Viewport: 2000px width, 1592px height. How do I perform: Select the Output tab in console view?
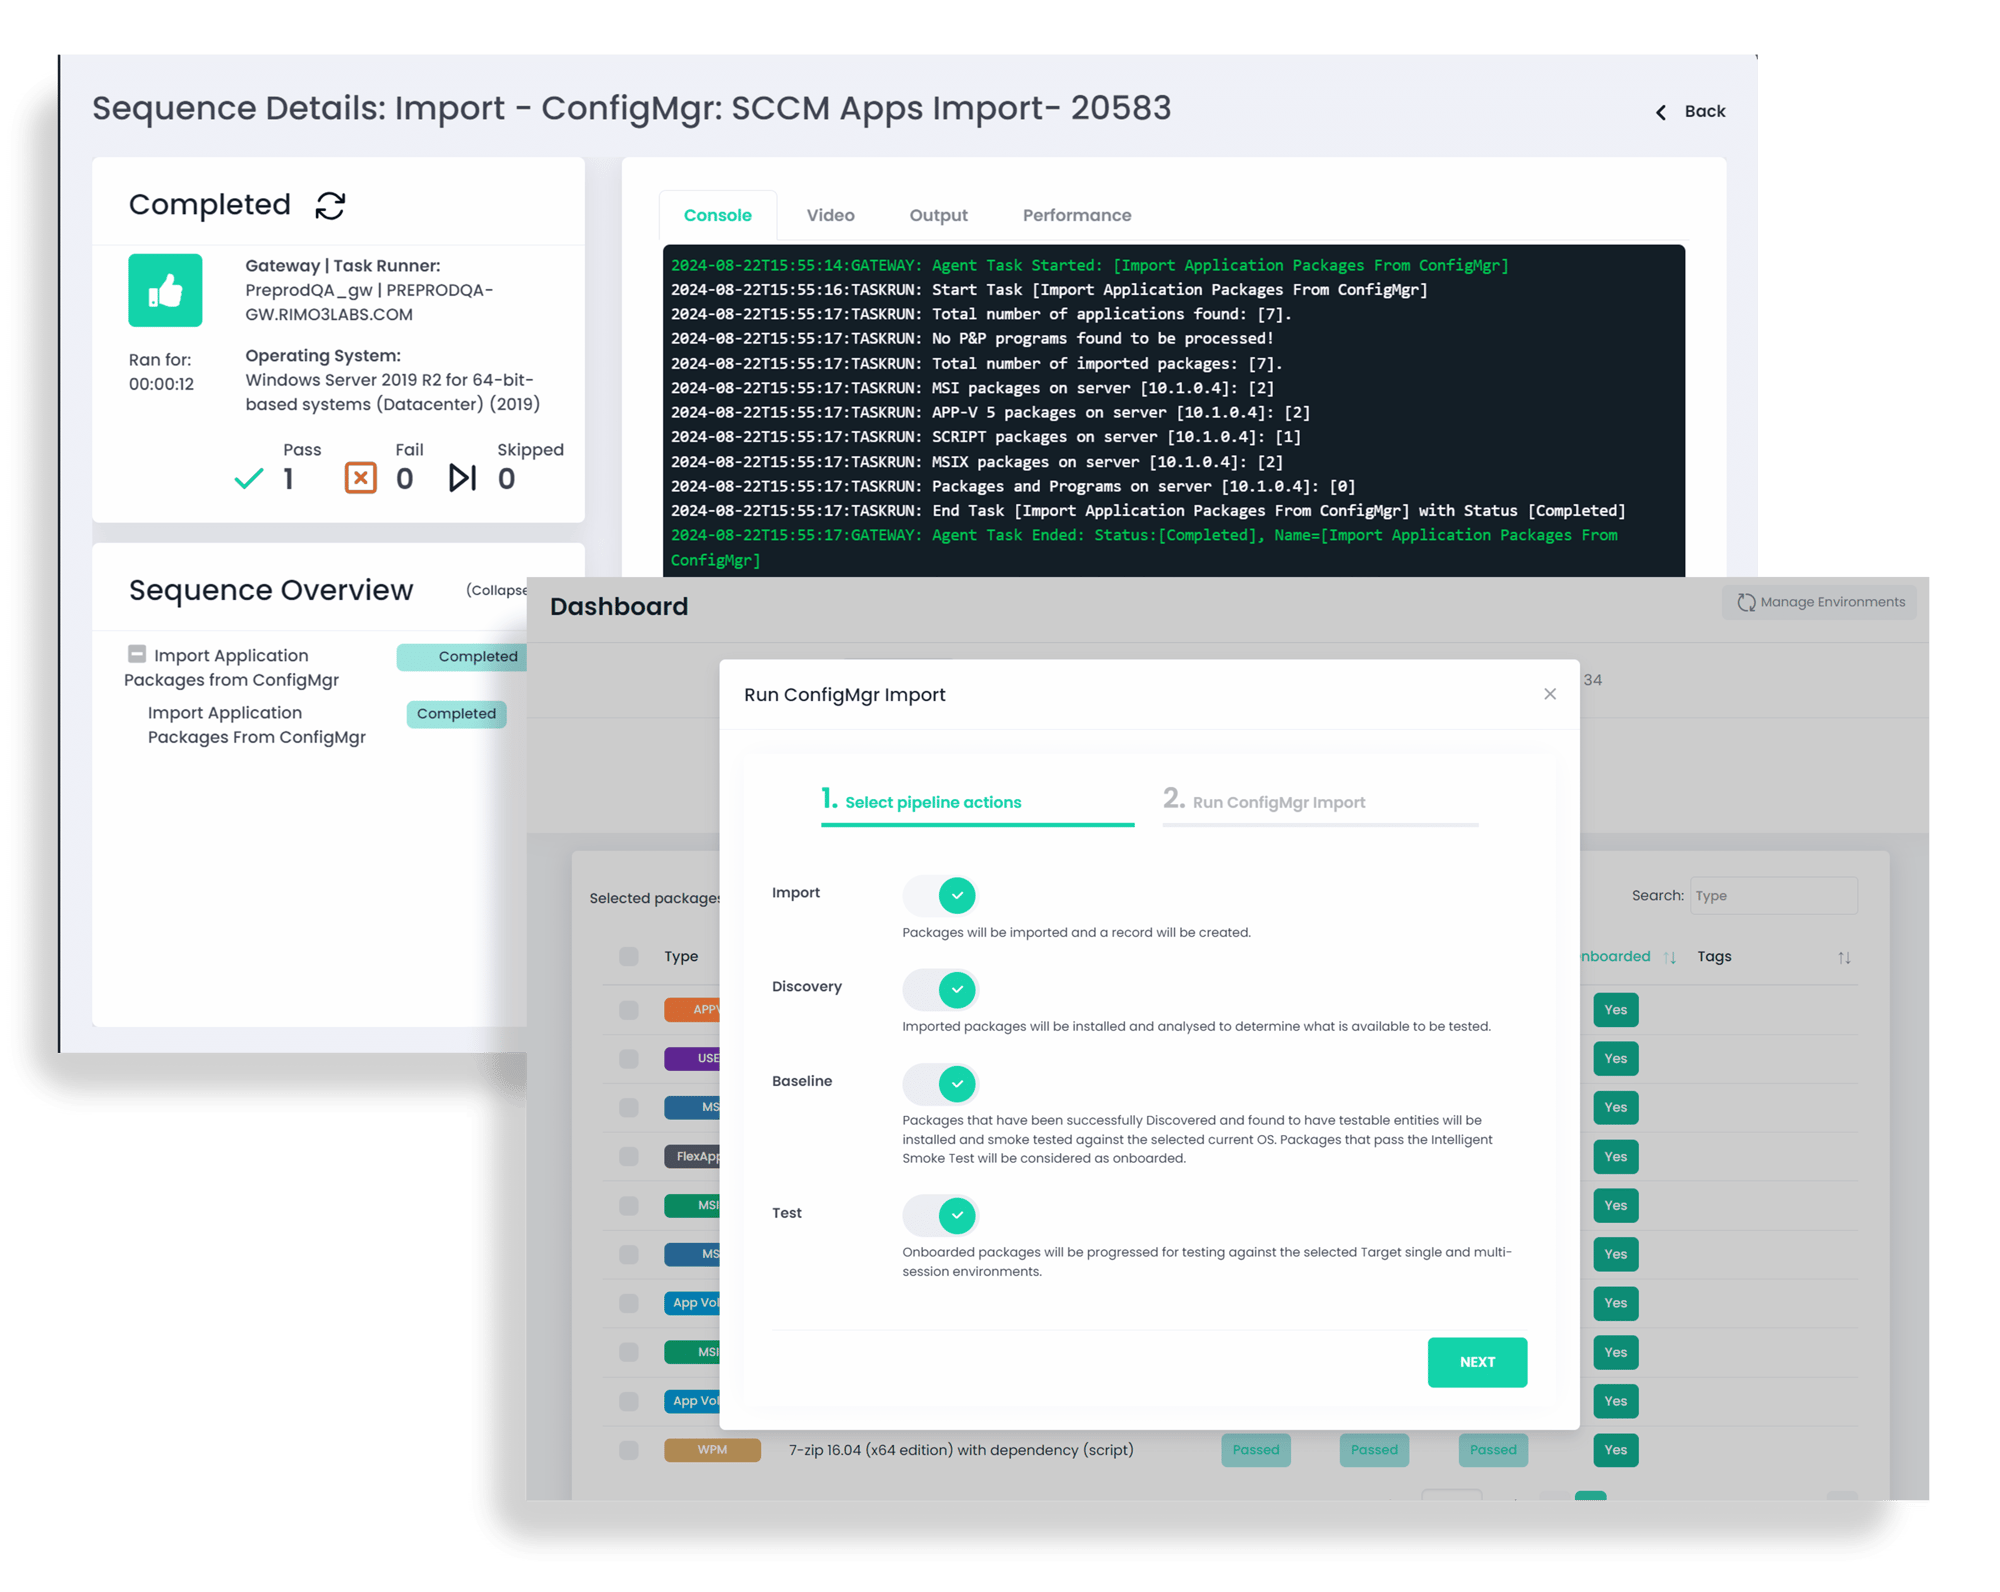[939, 213]
